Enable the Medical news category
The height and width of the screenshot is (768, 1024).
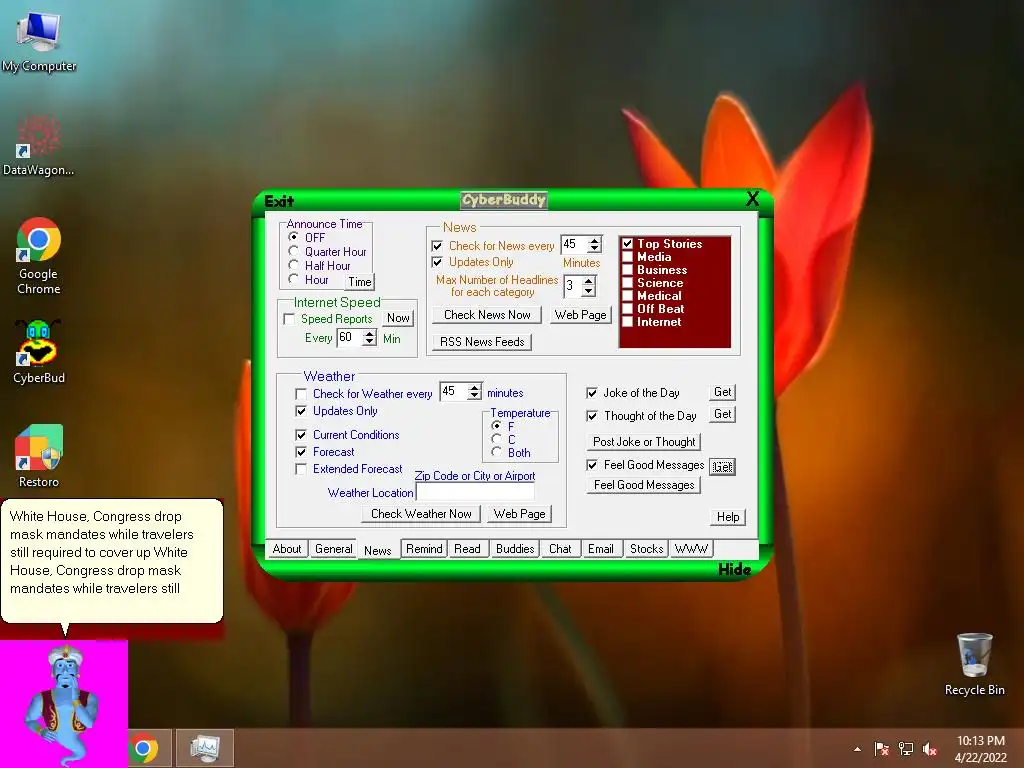coord(628,296)
